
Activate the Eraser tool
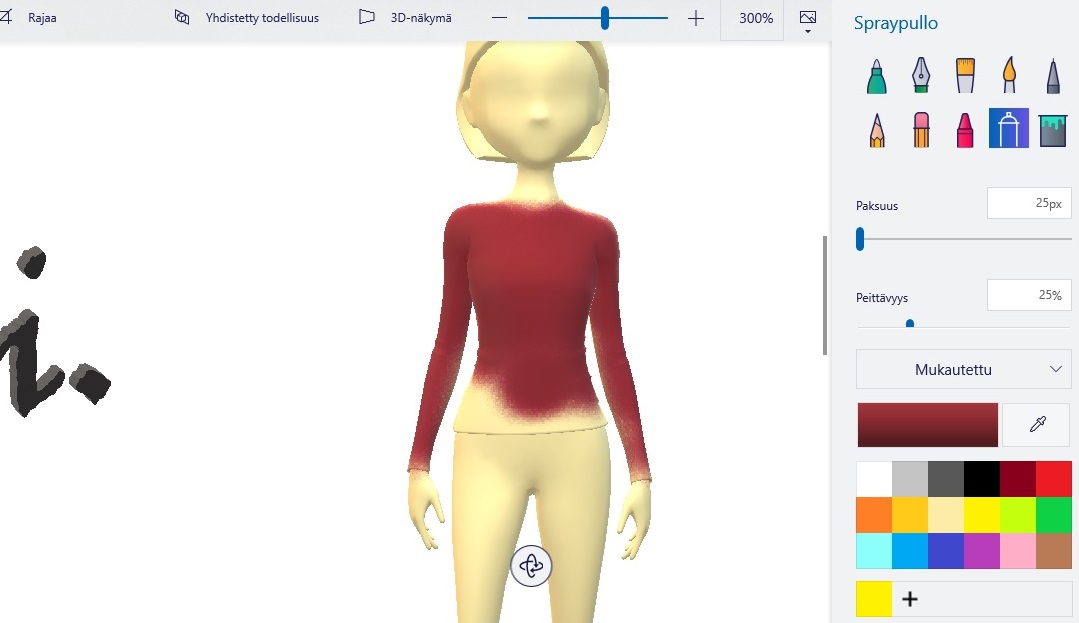[921, 129]
